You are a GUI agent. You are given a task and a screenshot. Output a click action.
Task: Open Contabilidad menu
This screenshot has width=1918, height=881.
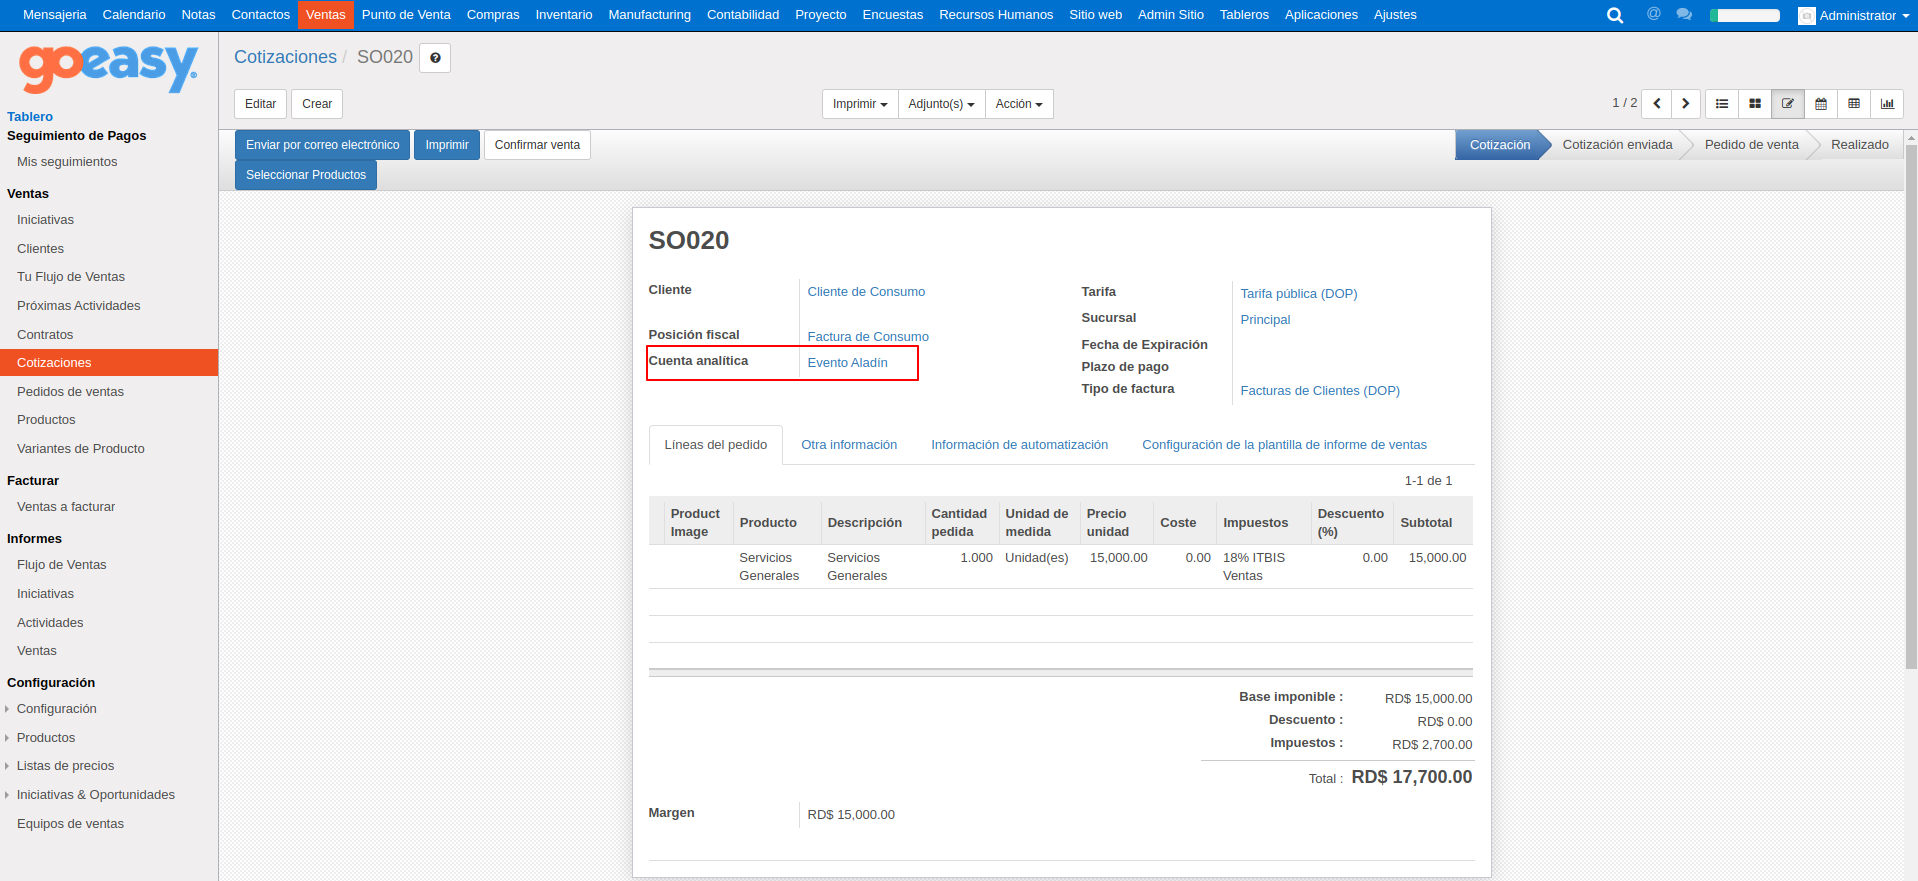tap(743, 15)
